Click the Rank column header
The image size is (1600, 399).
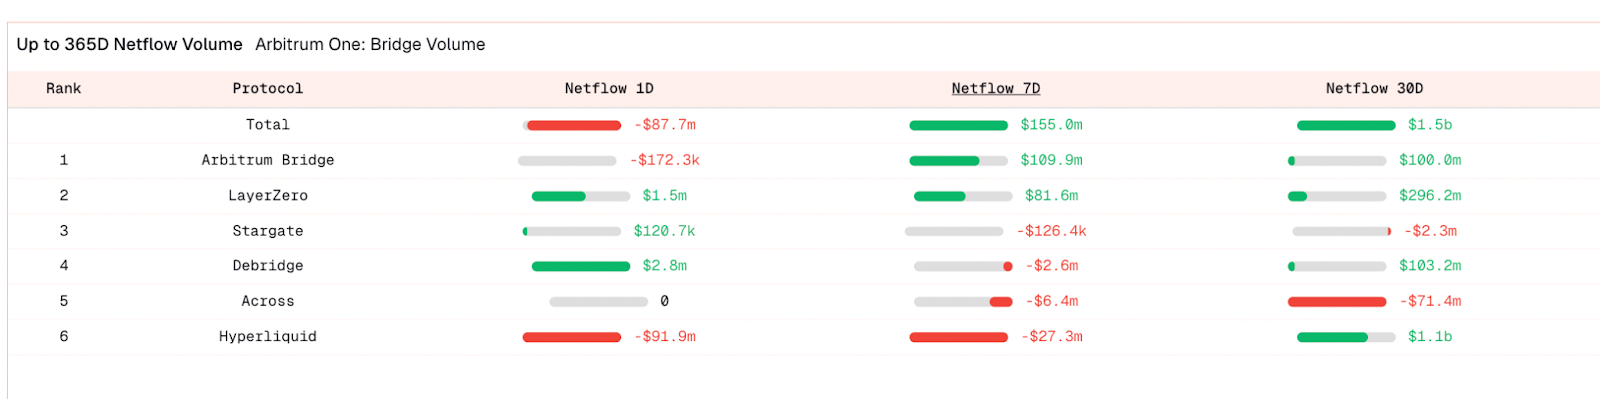point(63,88)
